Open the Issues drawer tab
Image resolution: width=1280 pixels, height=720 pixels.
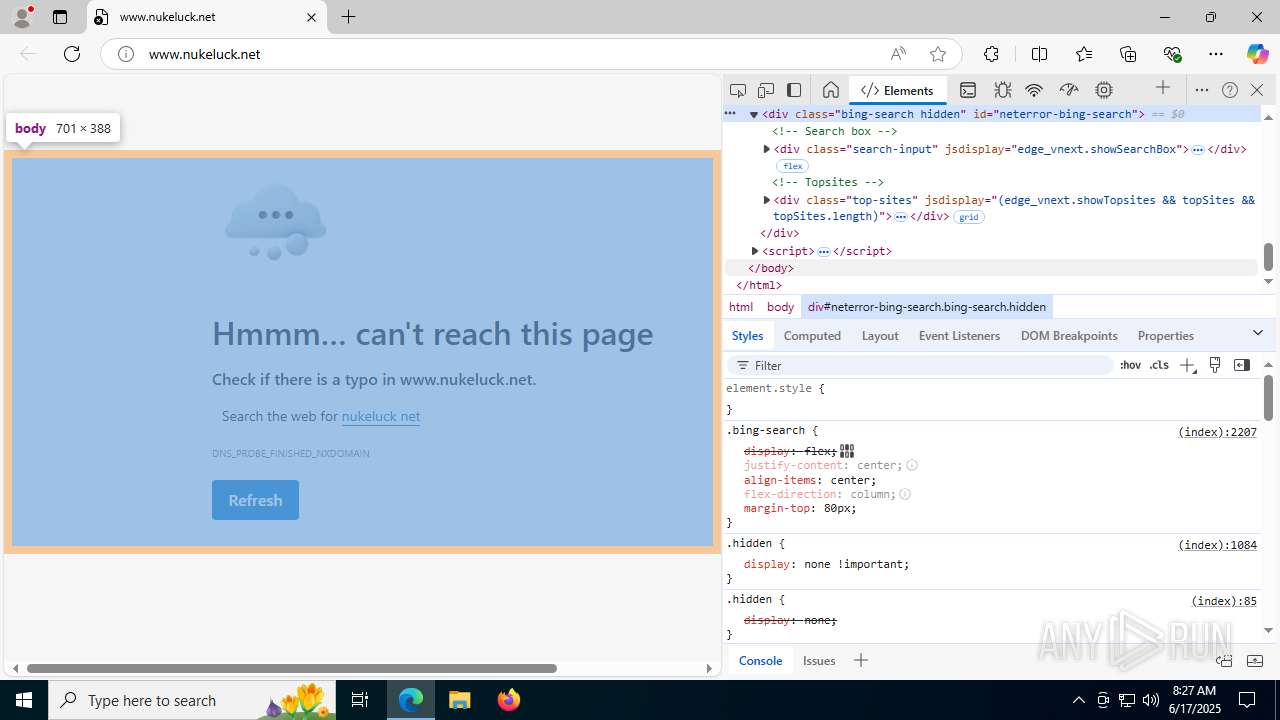tap(819, 661)
